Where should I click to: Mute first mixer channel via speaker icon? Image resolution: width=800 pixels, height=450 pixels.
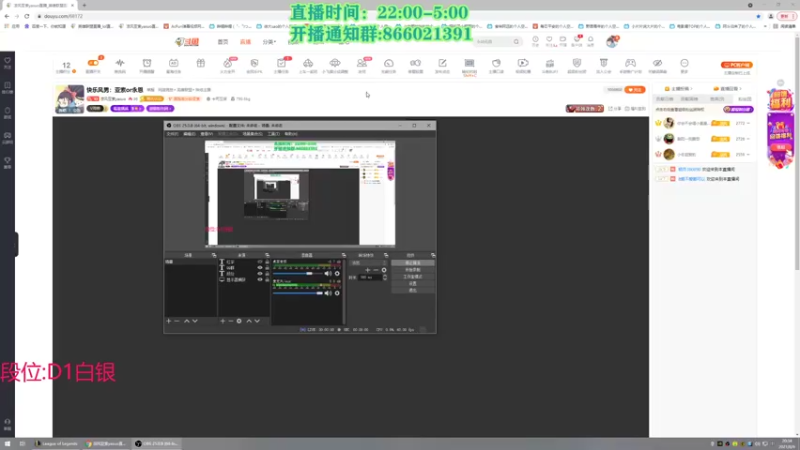[x=328, y=273]
